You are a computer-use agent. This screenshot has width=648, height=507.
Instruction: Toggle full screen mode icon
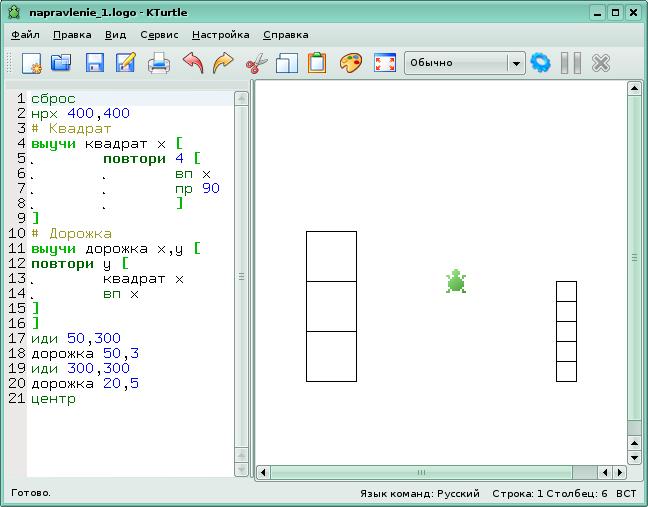[x=384, y=63]
